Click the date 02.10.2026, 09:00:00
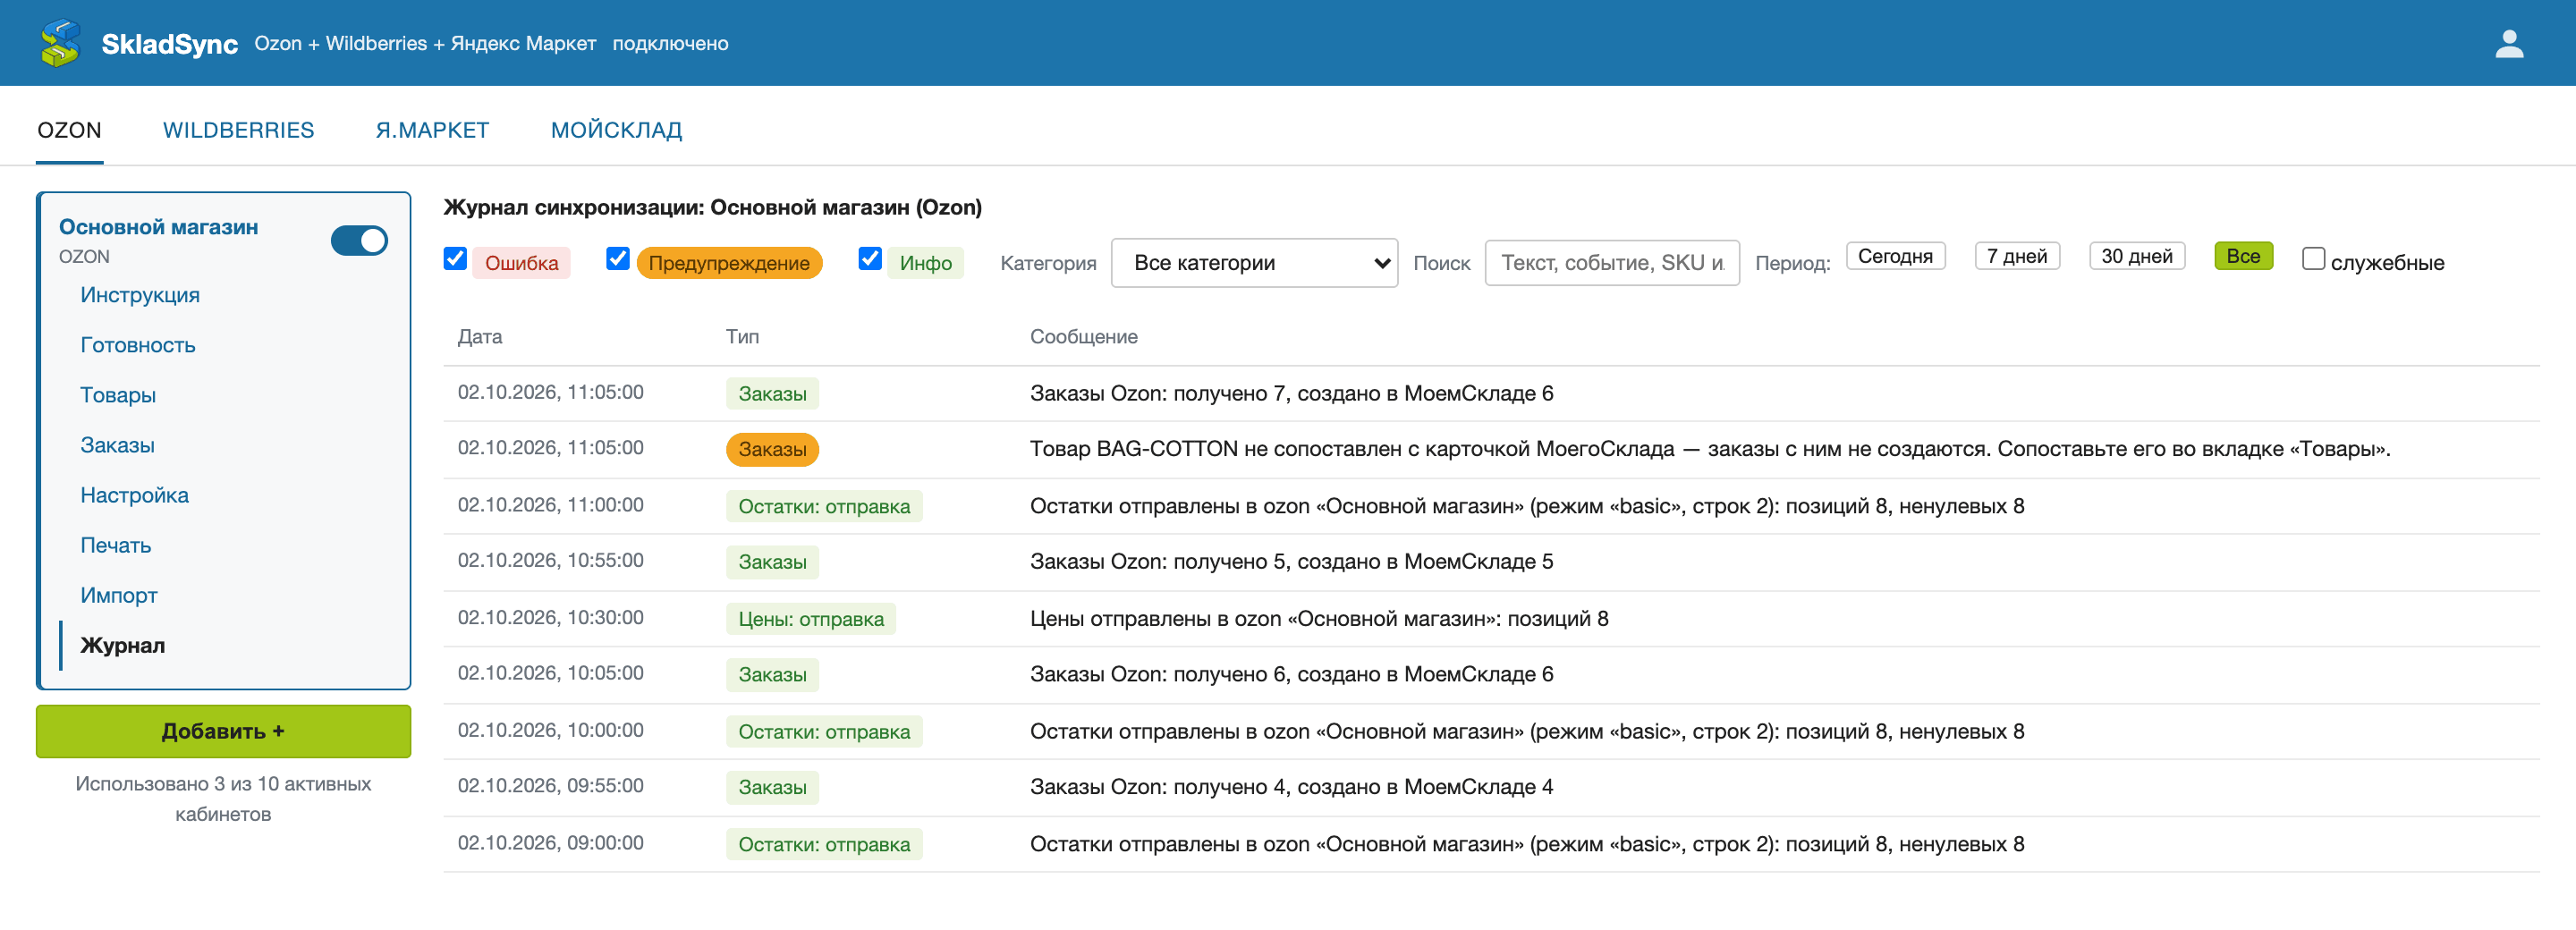This screenshot has width=2576, height=930. (x=550, y=843)
